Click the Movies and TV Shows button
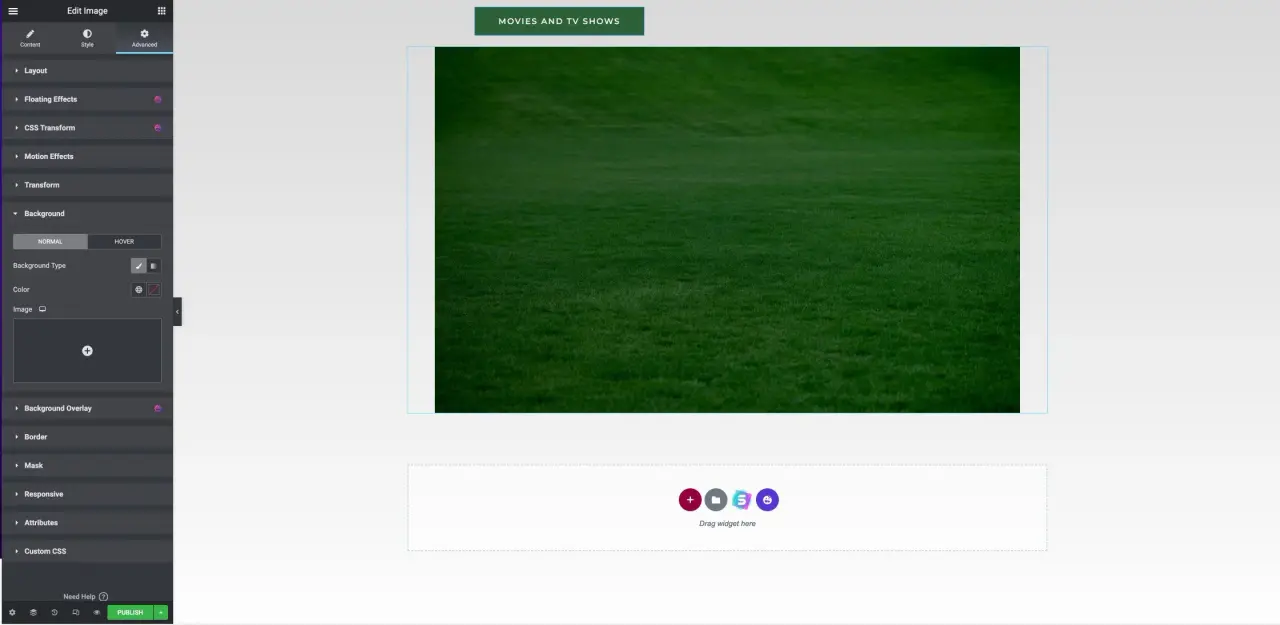Image resolution: width=1280 pixels, height=625 pixels. [559, 21]
